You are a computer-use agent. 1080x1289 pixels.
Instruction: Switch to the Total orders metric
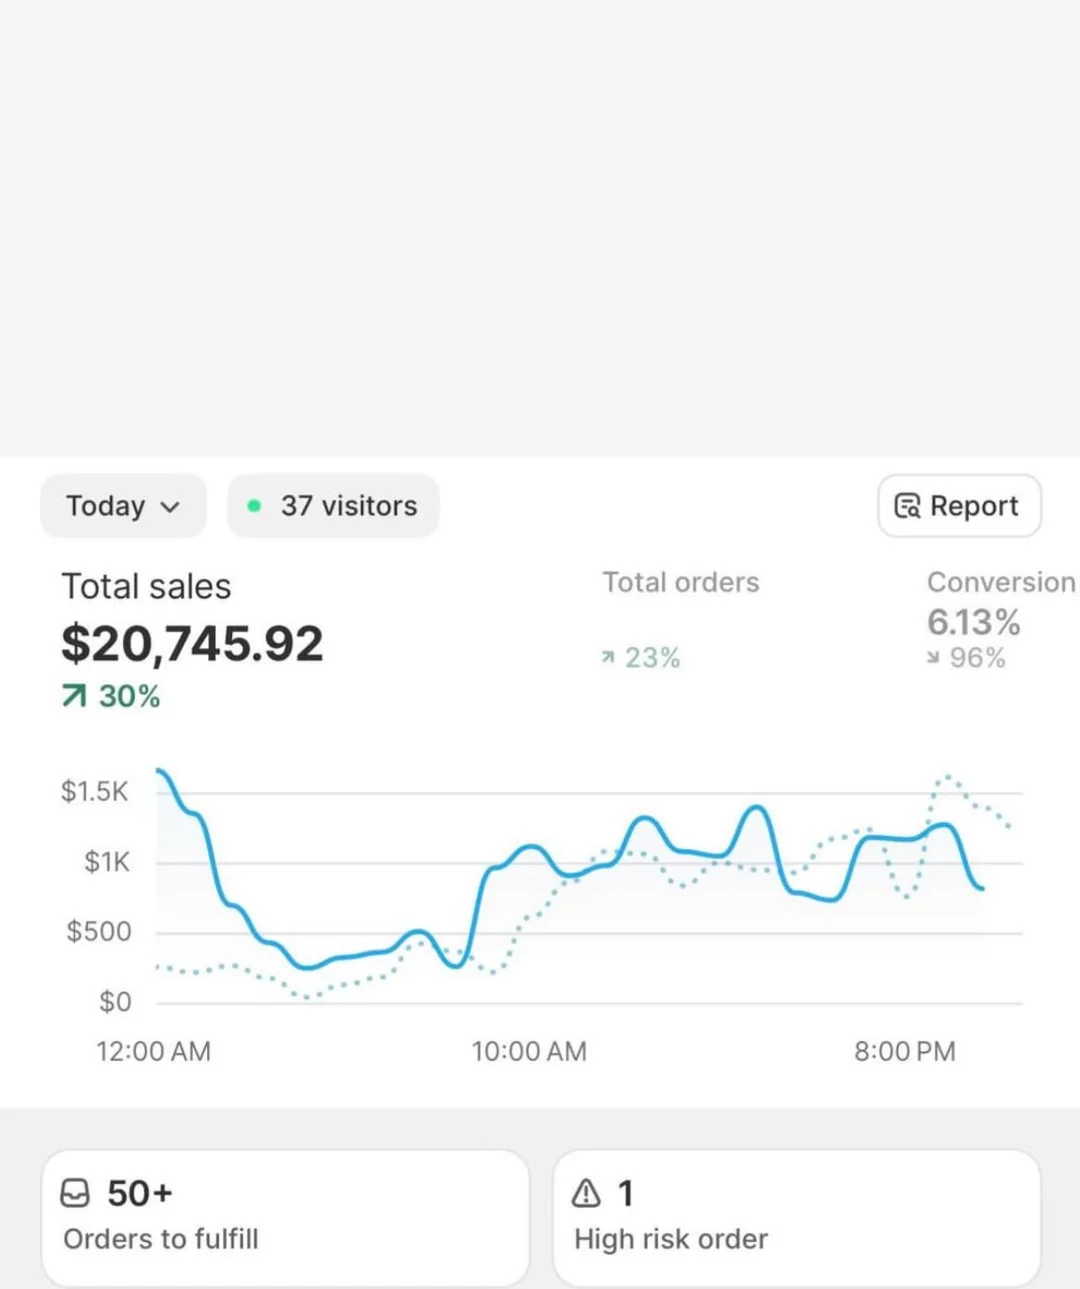(x=681, y=582)
